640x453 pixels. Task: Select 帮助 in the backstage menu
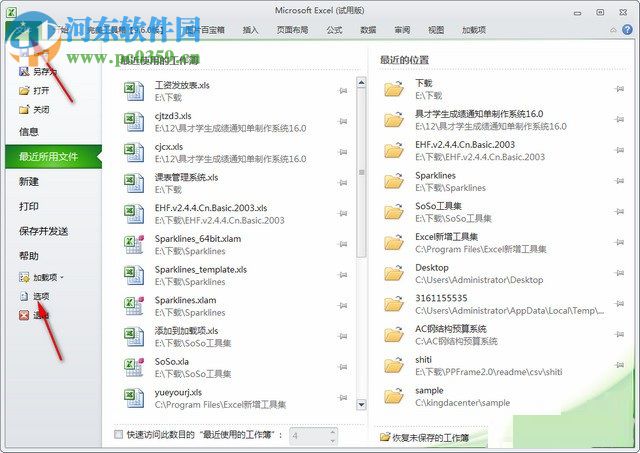click(53, 256)
